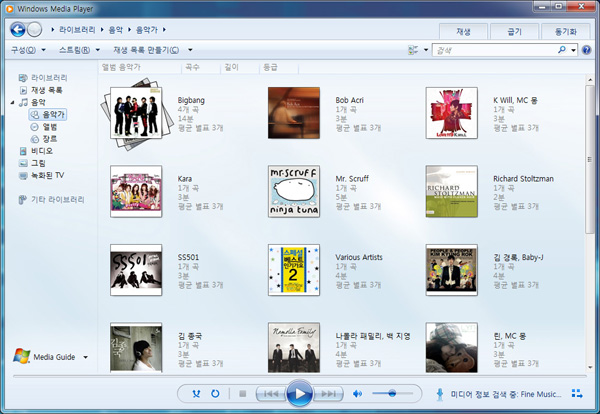Screen dimensions: 600x414
Task: Click the Forward navigation button
Action: coord(34,29)
